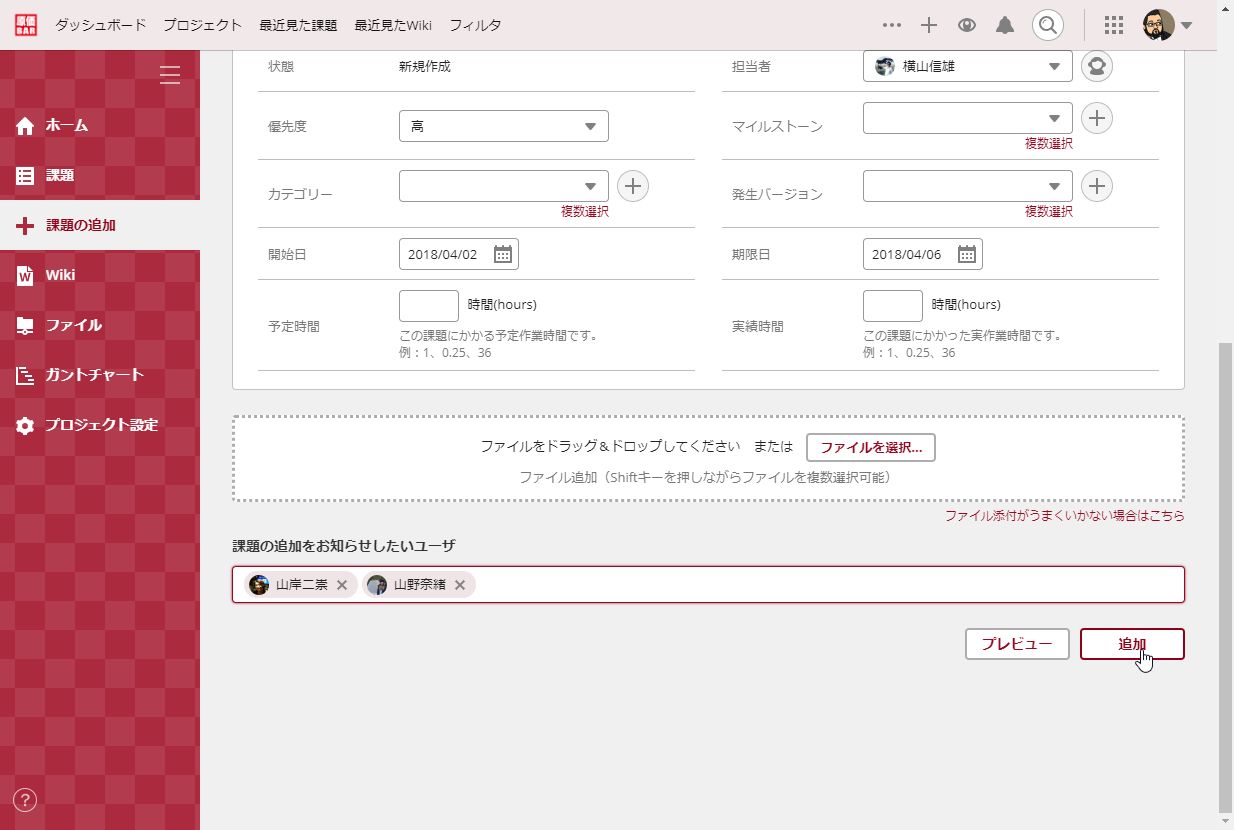The height and width of the screenshot is (830, 1234).
Task: Open calendar icon for 期限日
Action: coord(967,254)
